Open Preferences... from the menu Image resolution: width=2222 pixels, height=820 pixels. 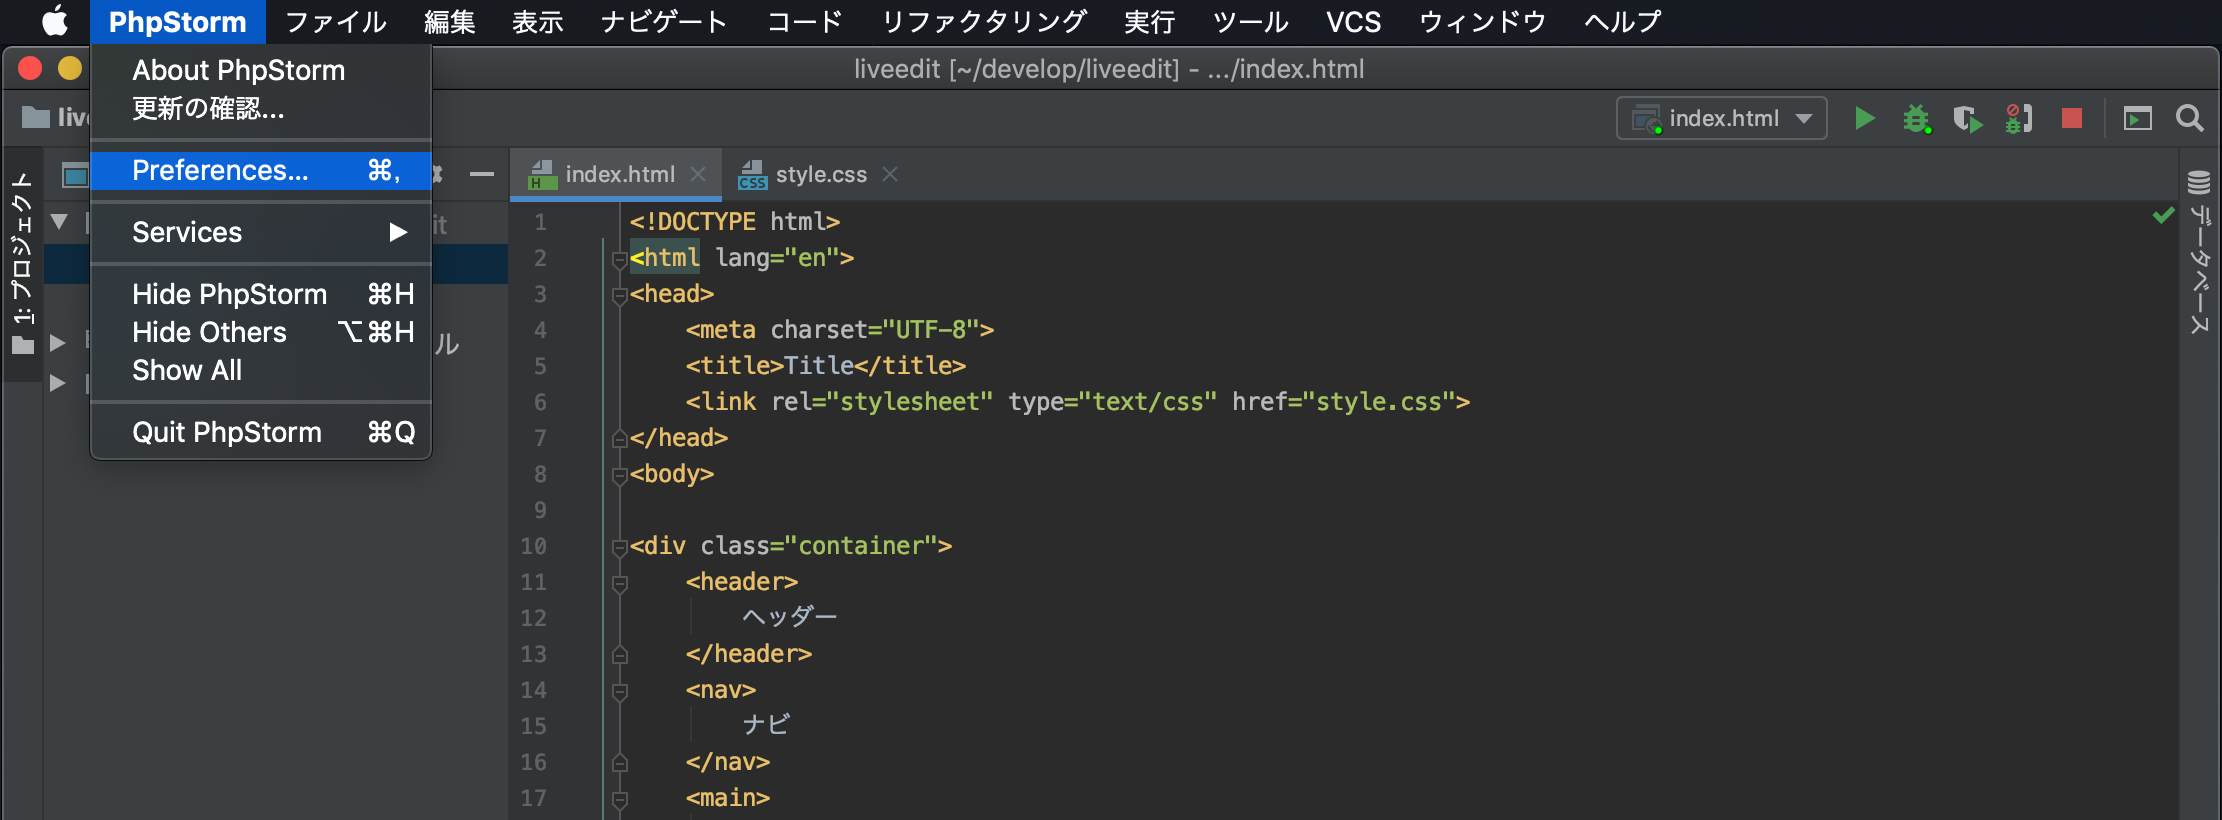coord(261,170)
